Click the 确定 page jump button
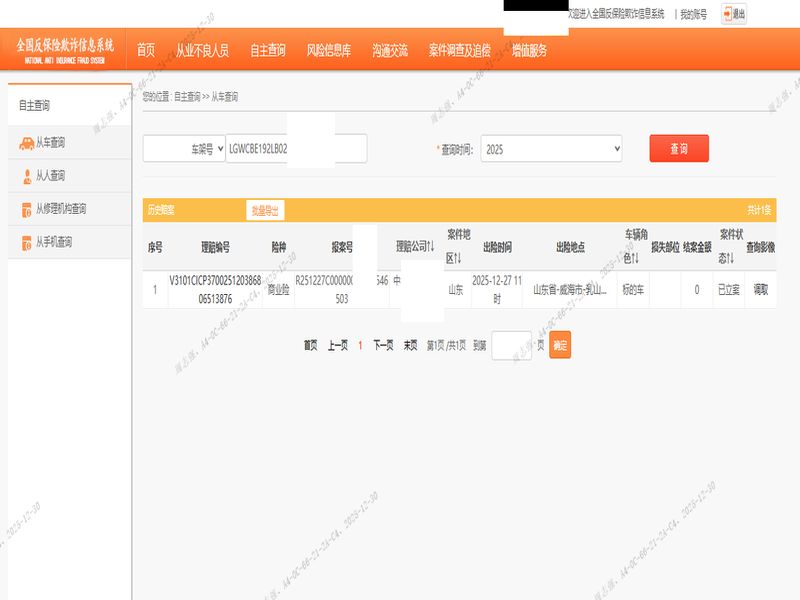 [x=560, y=345]
